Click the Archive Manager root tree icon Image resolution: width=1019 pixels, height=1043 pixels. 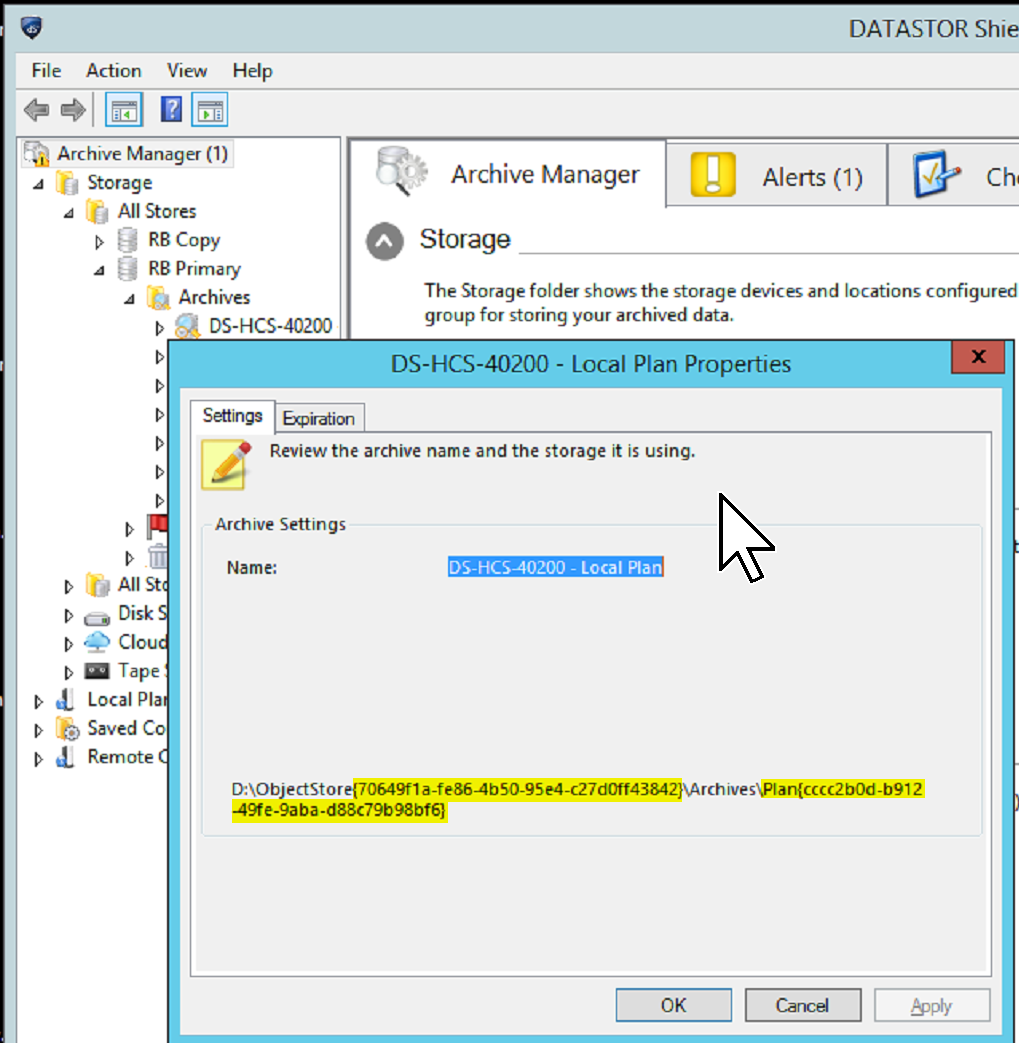tap(37, 154)
